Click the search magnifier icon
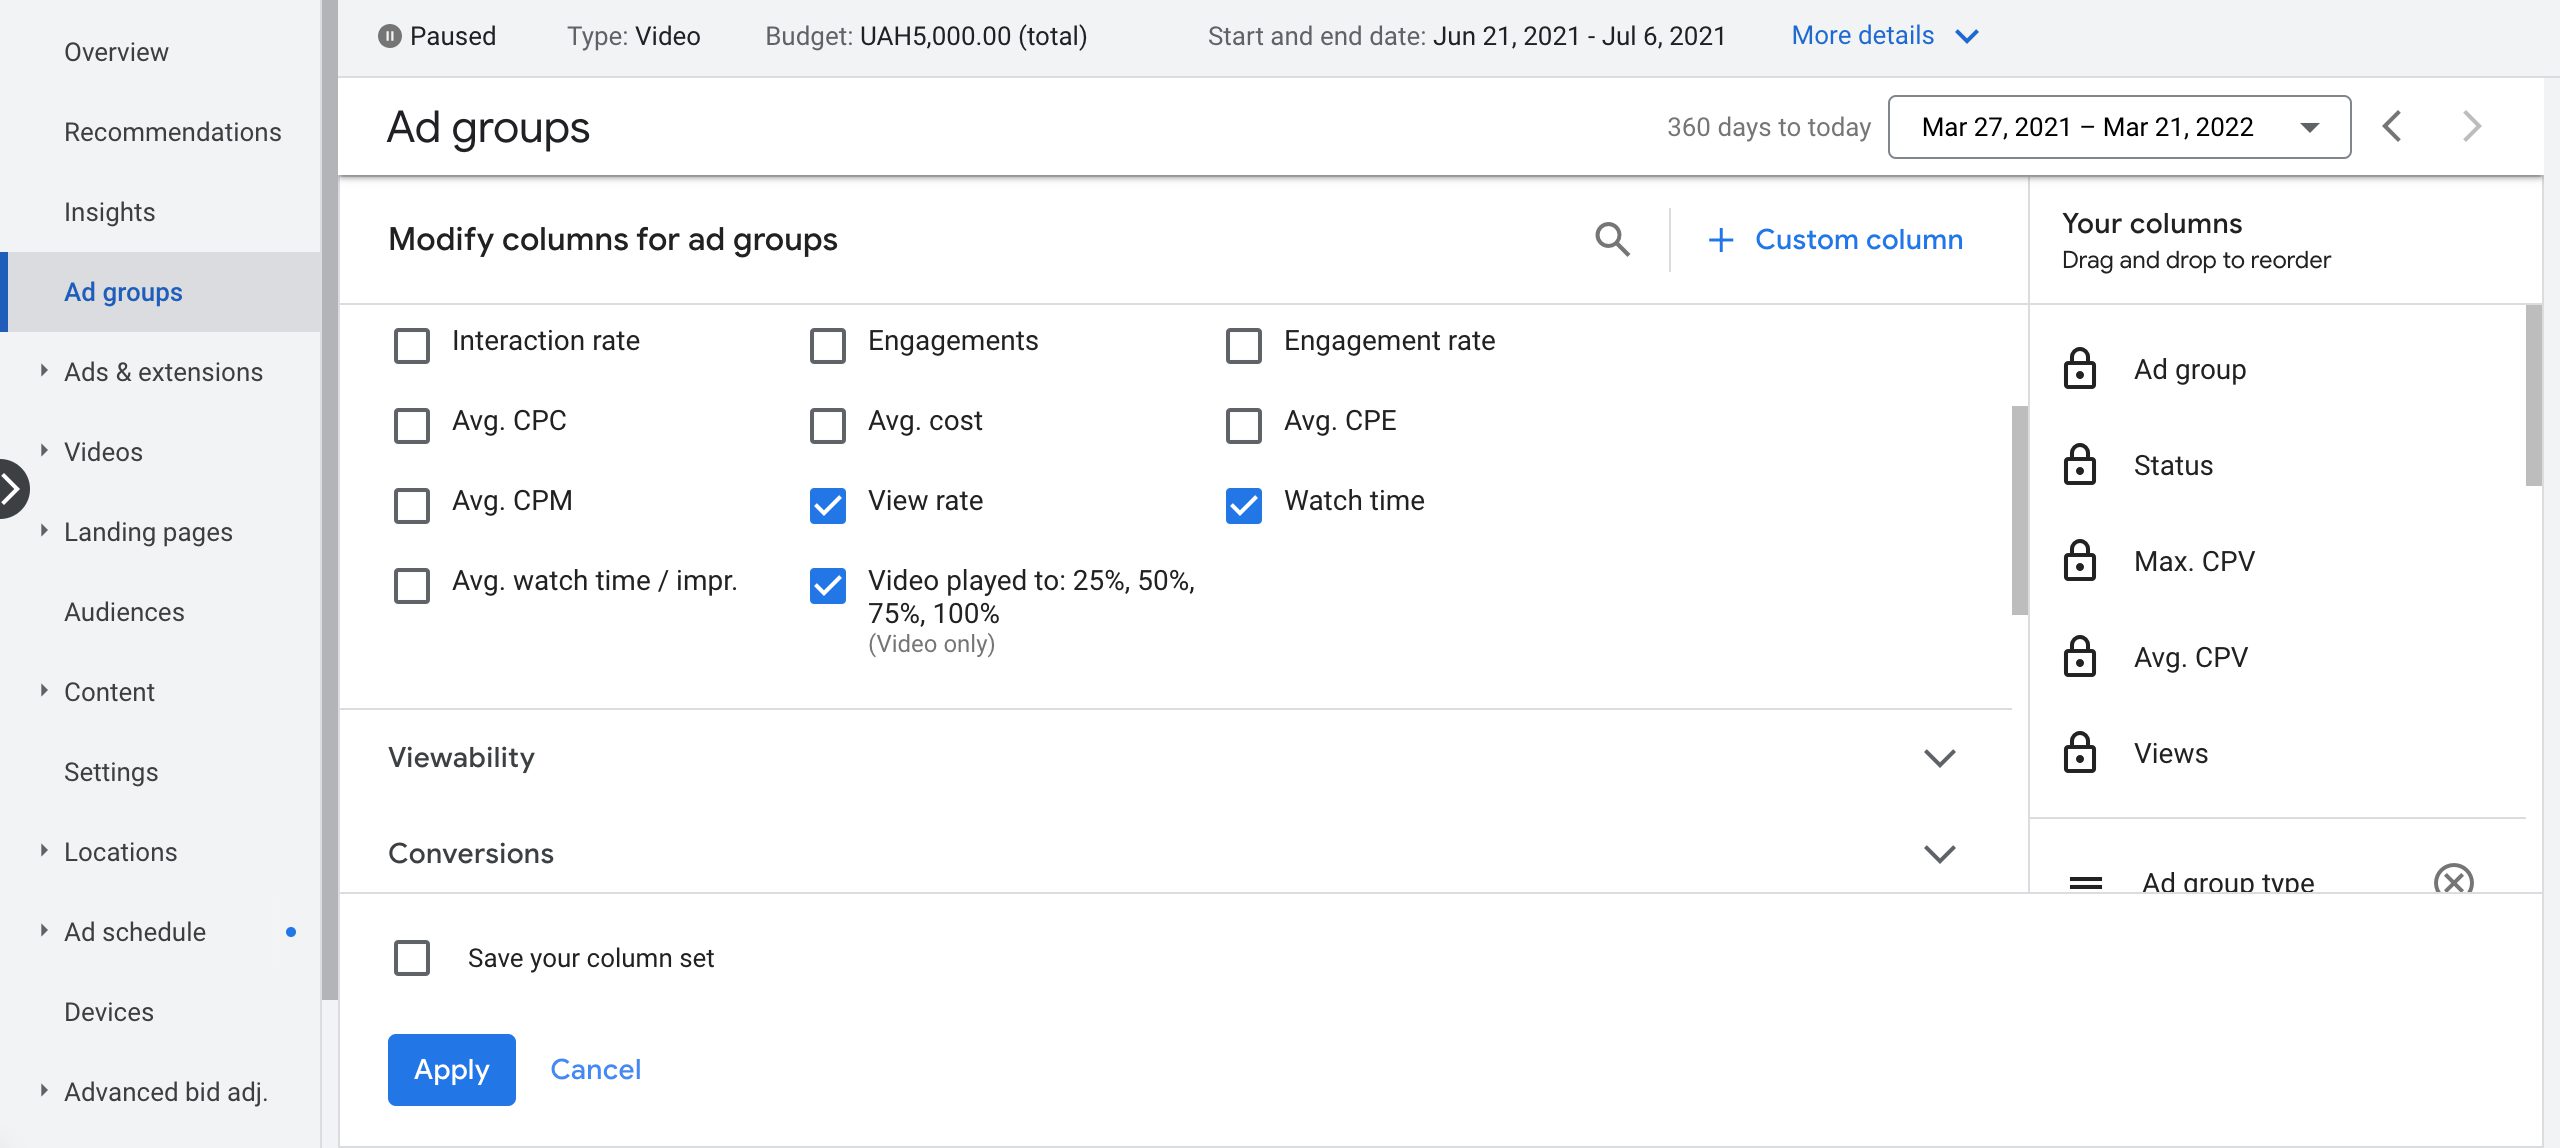The height and width of the screenshot is (1148, 2560). pos(1612,240)
